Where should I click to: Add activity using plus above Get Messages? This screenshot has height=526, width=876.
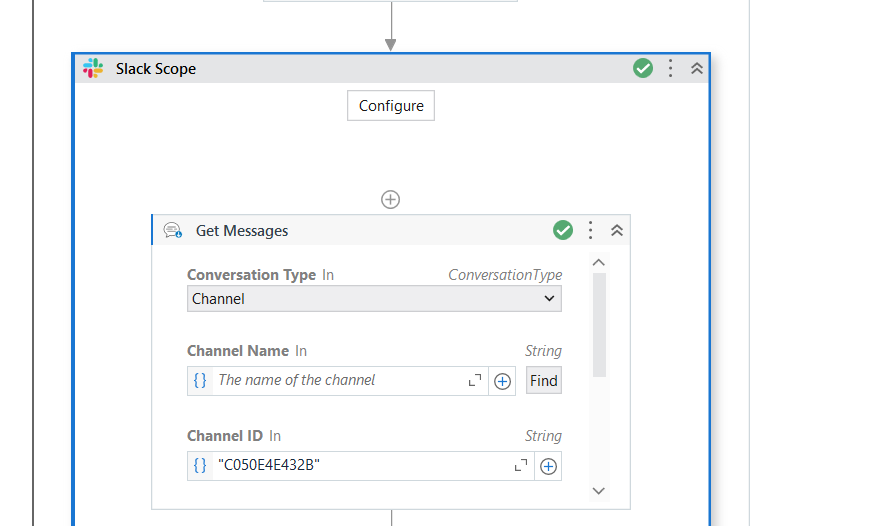pos(391,199)
